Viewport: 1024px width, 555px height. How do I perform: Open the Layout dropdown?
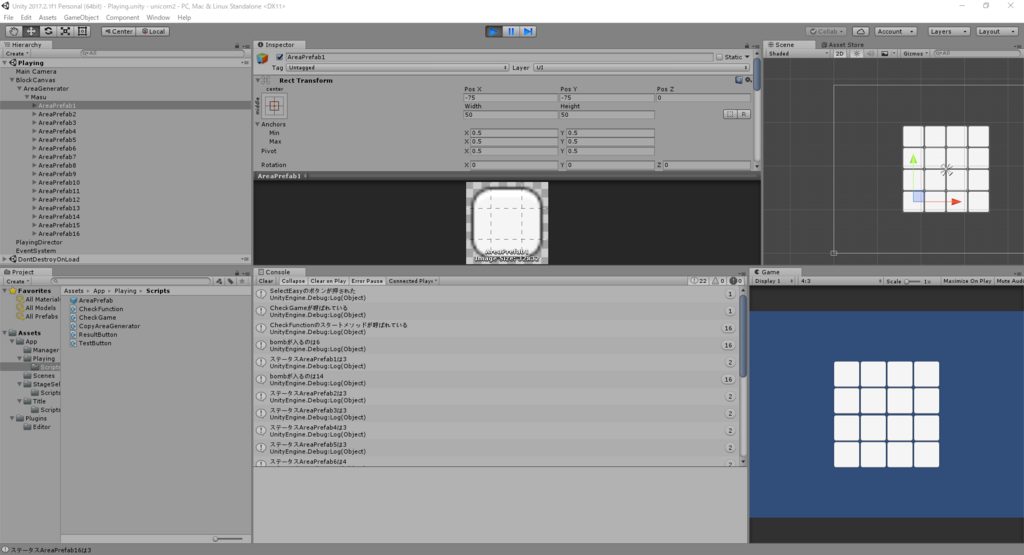pyautogui.click(x=997, y=31)
